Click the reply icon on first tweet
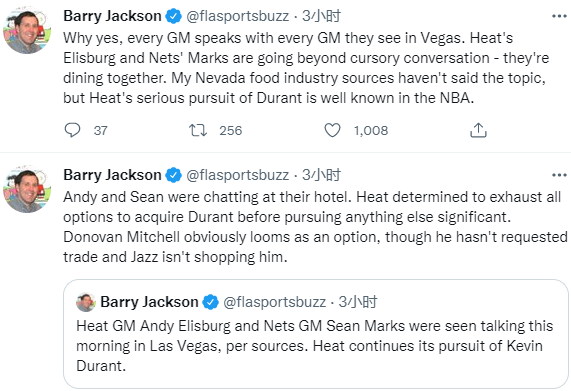Image resolution: width=571 pixels, height=391 pixels. coord(72,130)
